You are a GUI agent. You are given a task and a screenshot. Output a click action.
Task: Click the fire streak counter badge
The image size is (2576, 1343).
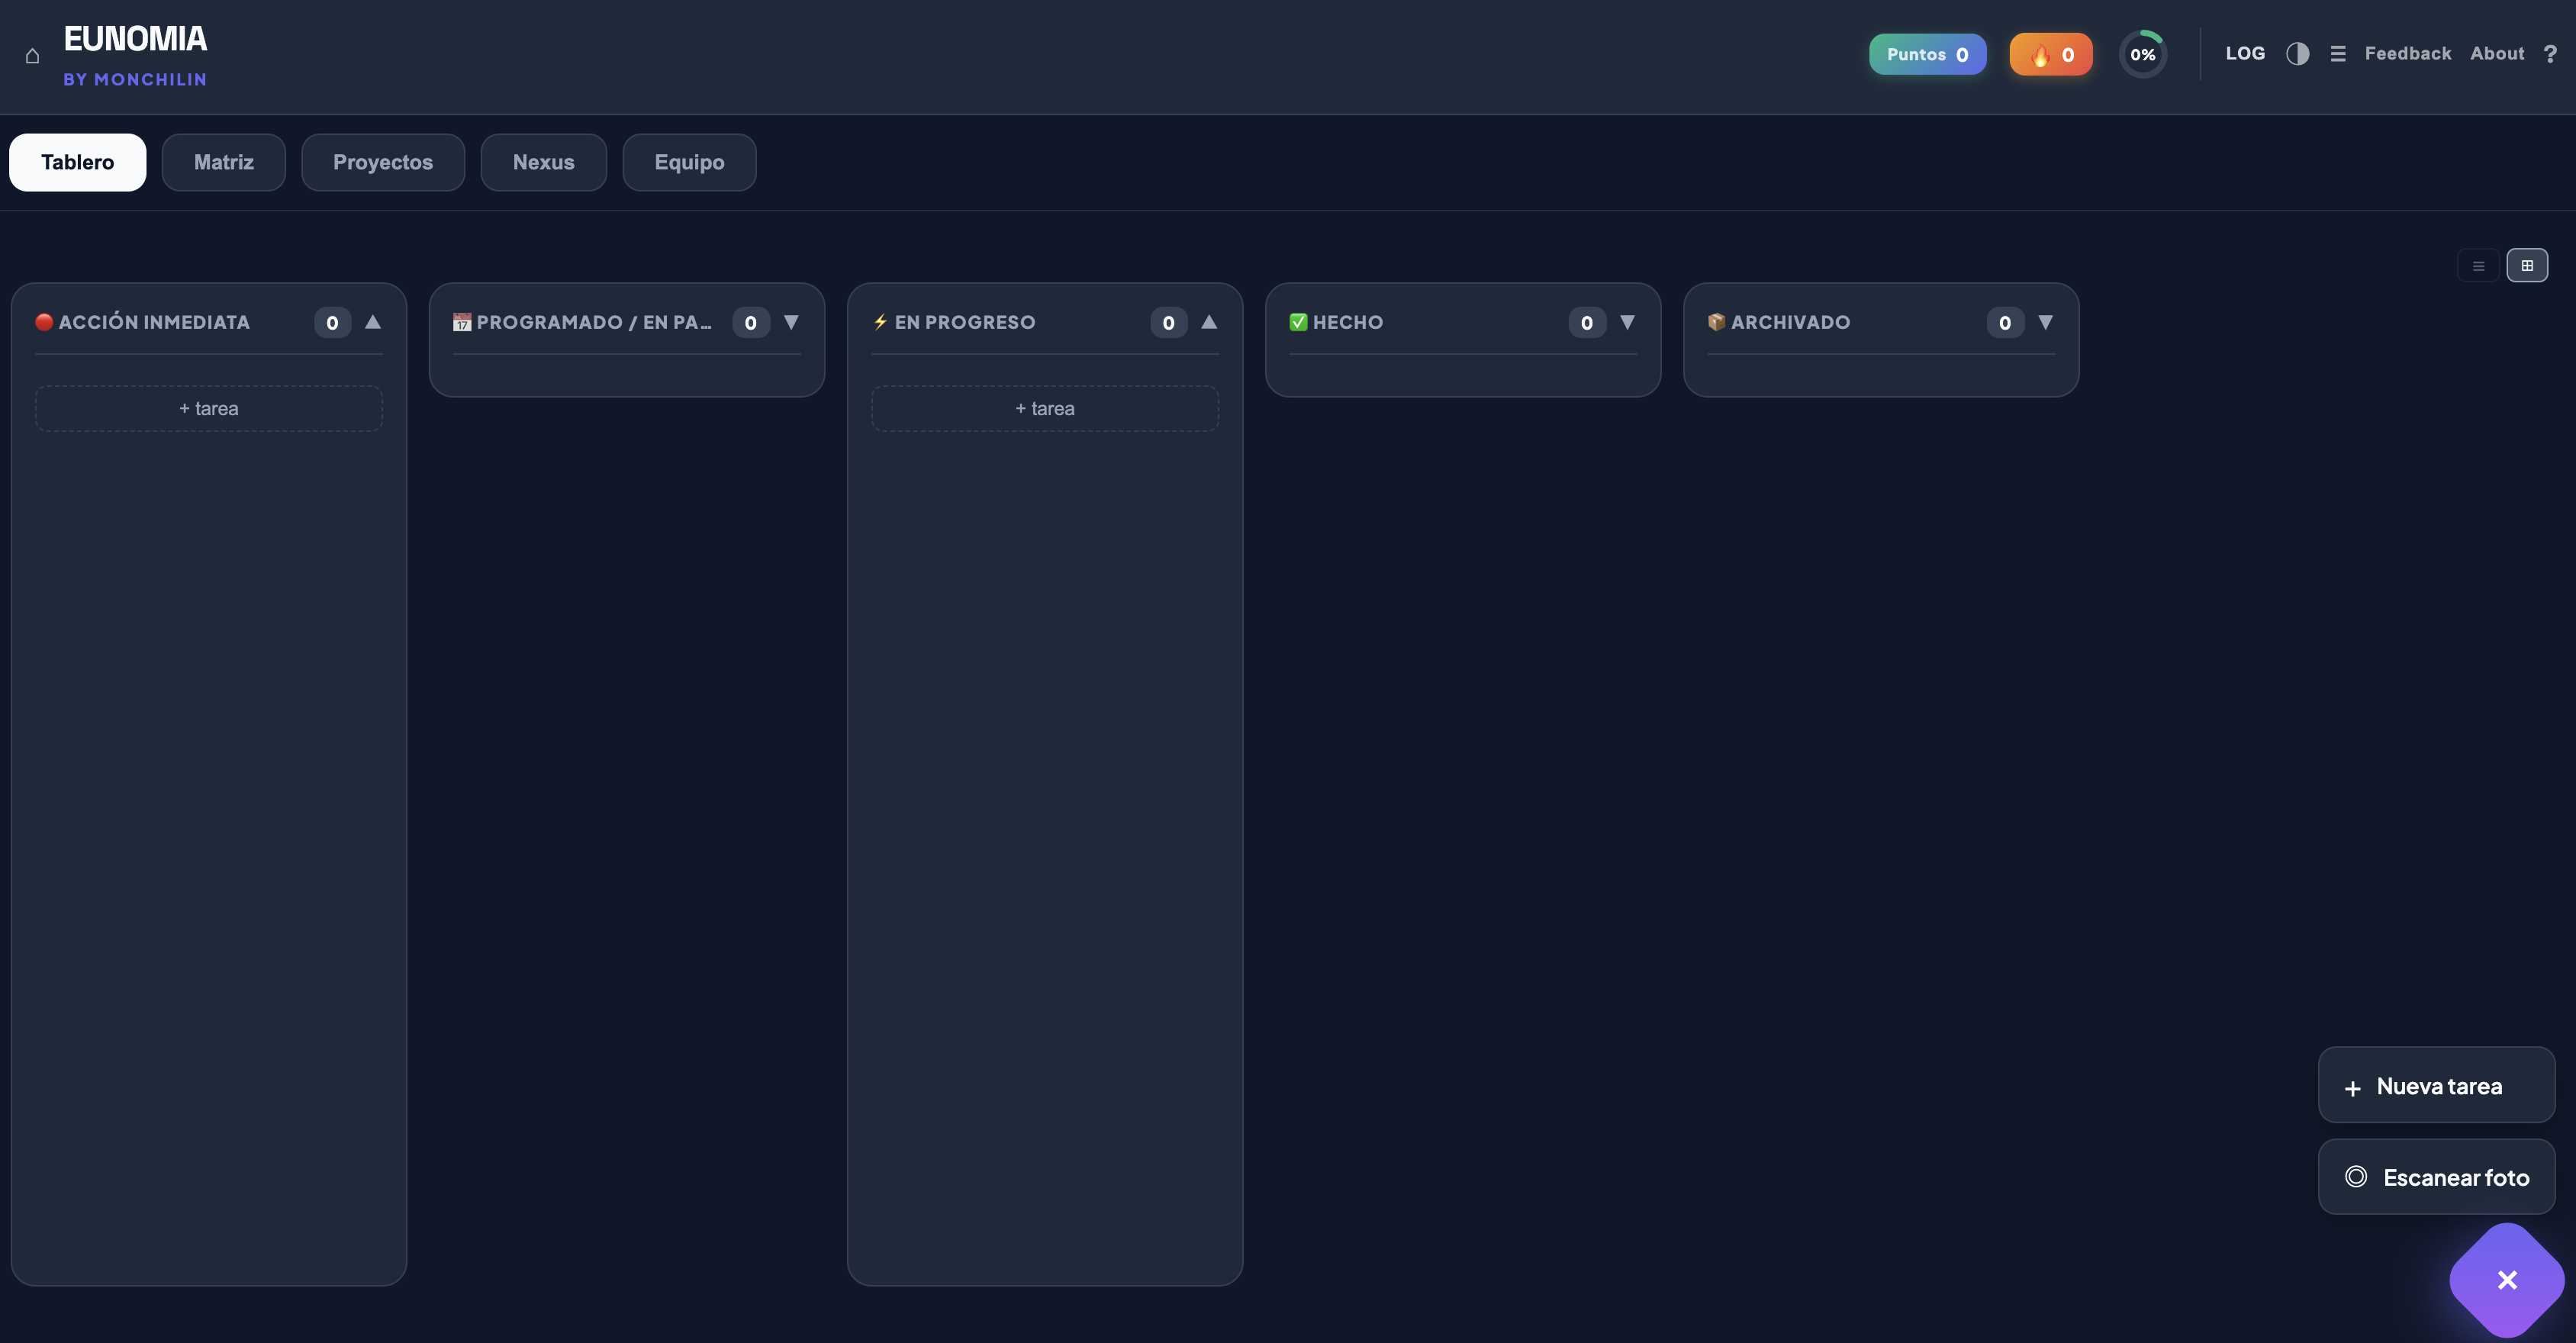point(2050,54)
